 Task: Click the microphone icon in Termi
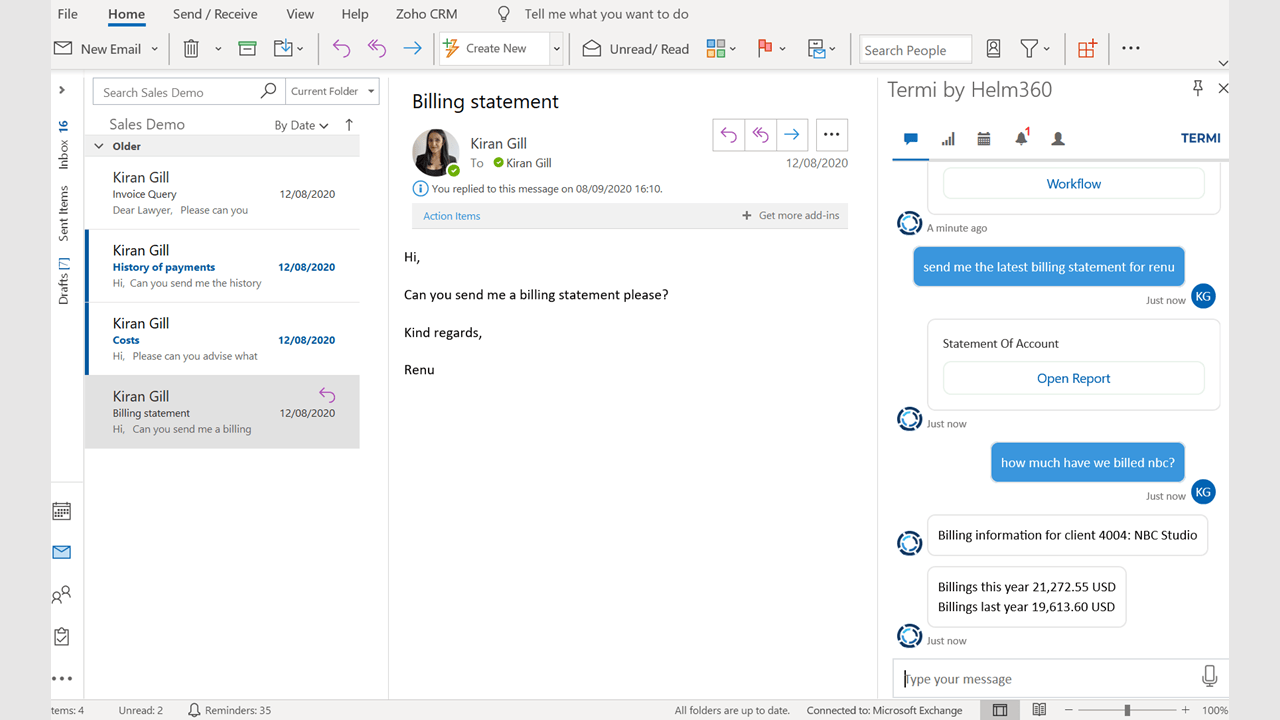click(x=1209, y=677)
